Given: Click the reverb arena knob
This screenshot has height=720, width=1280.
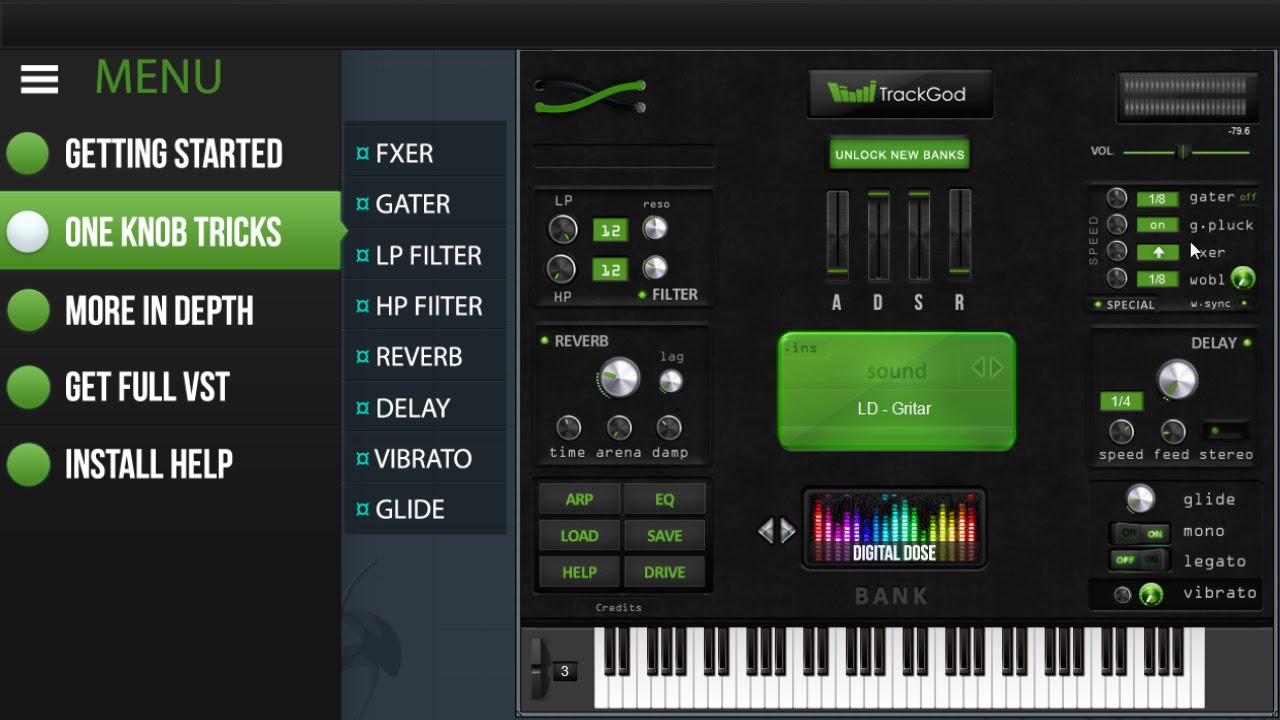Looking at the screenshot, I should (619, 428).
